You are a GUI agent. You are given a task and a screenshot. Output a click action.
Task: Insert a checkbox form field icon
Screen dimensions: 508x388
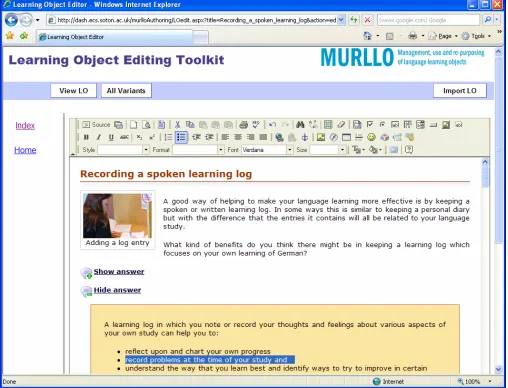tap(369, 125)
